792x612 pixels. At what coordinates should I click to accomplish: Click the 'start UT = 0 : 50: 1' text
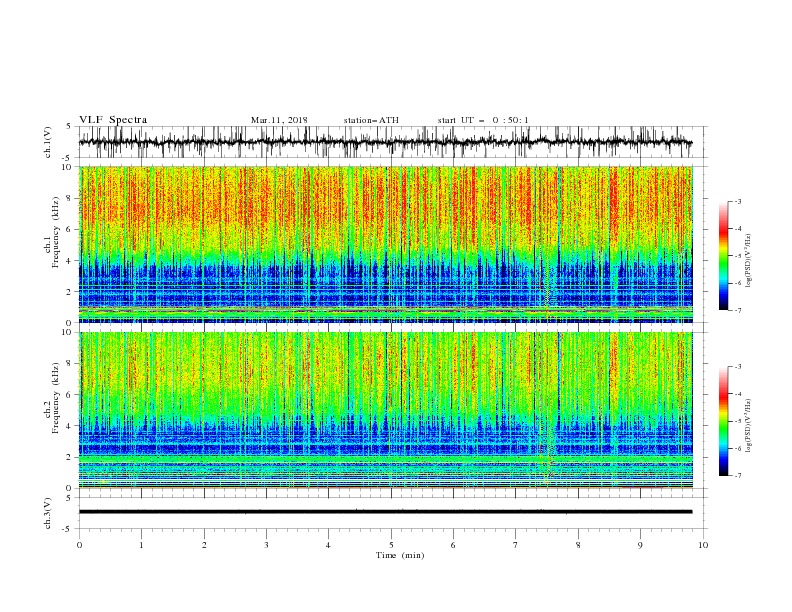[x=483, y=120]
